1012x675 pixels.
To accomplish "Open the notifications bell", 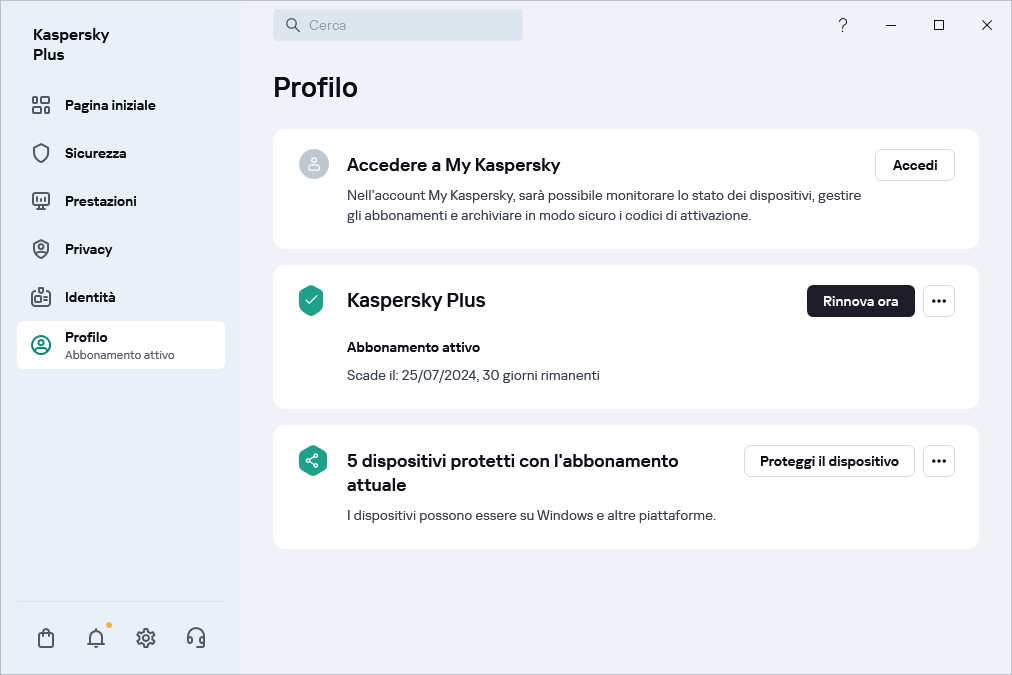I will tap(96, 638).
